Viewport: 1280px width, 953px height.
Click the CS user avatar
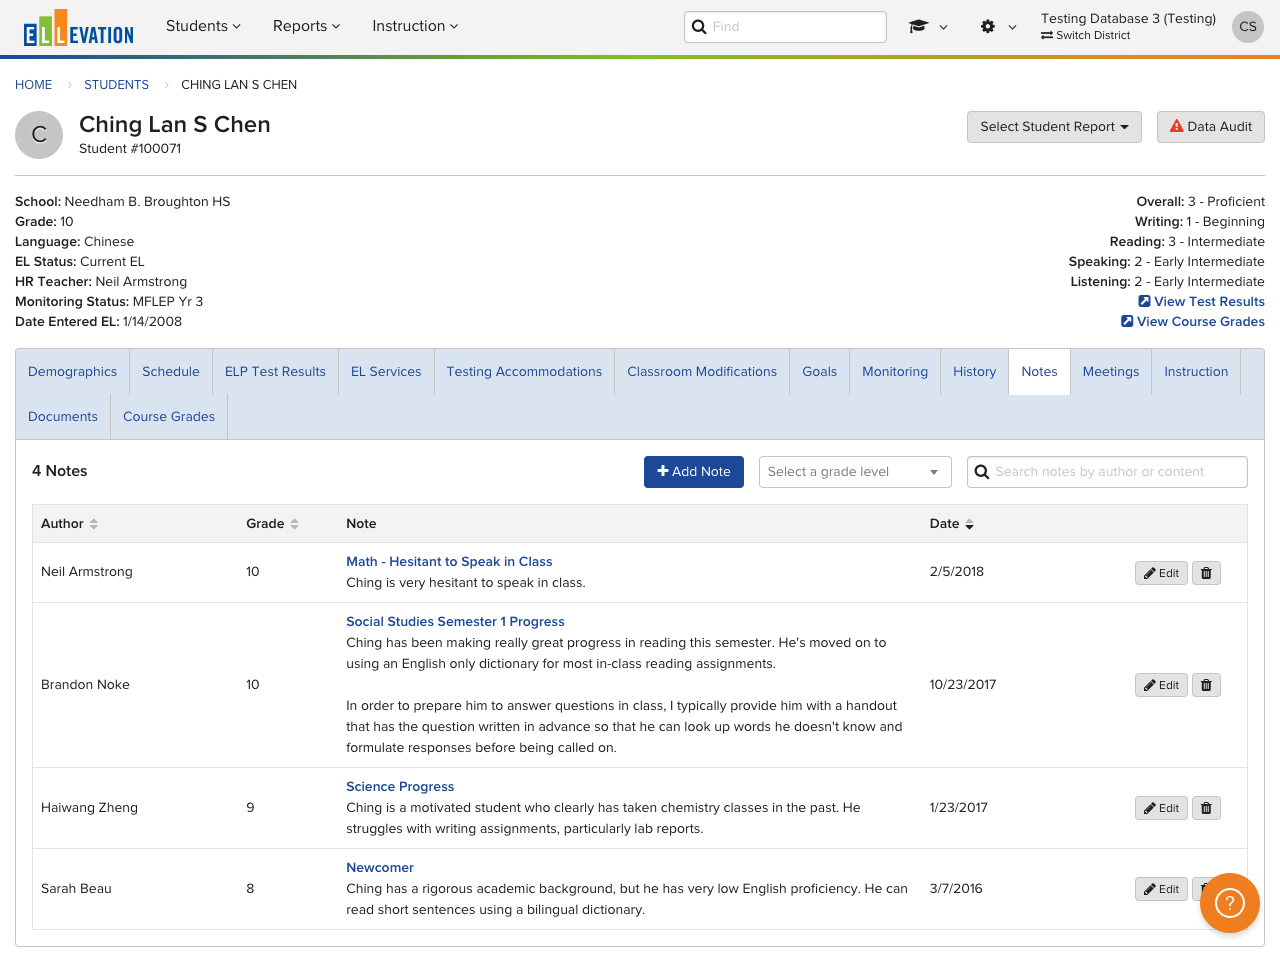click(x=1248, y=27)
